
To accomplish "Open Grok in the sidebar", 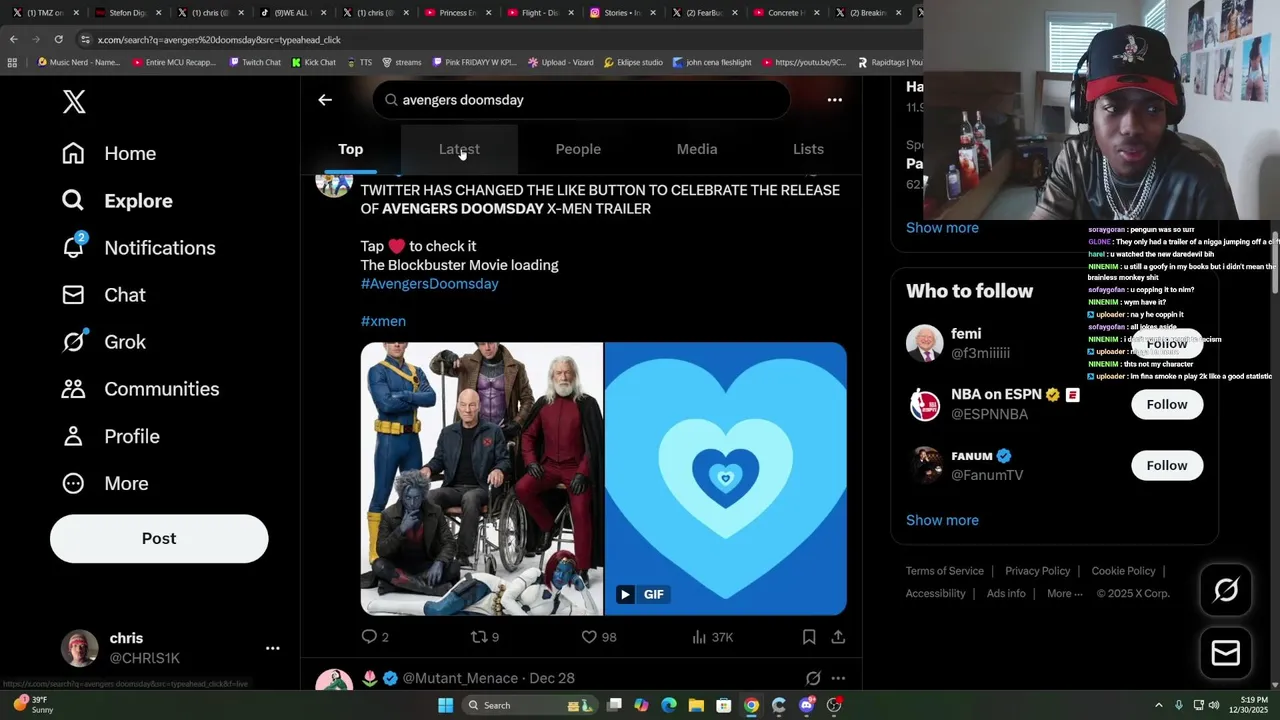I will click(x=104, y=342).
